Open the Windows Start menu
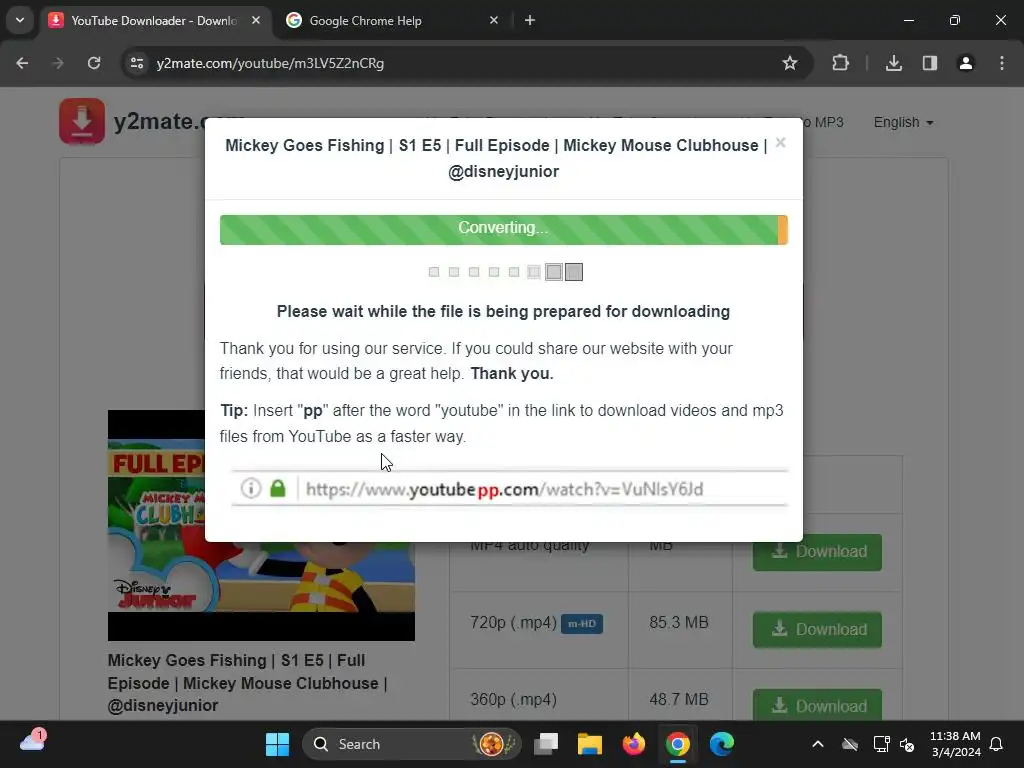The height and width of the screenshot is (768, 1024). coord(278,744)
